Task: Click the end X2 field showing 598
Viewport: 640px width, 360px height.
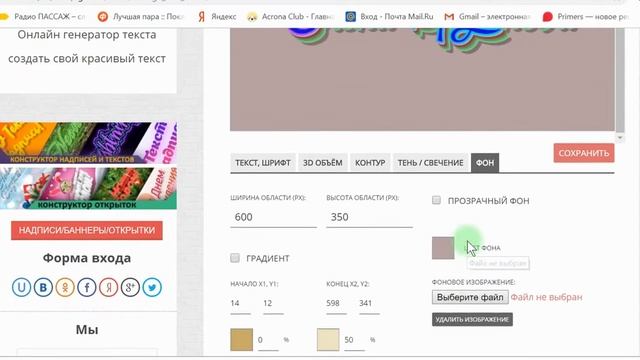Action: 336,304
